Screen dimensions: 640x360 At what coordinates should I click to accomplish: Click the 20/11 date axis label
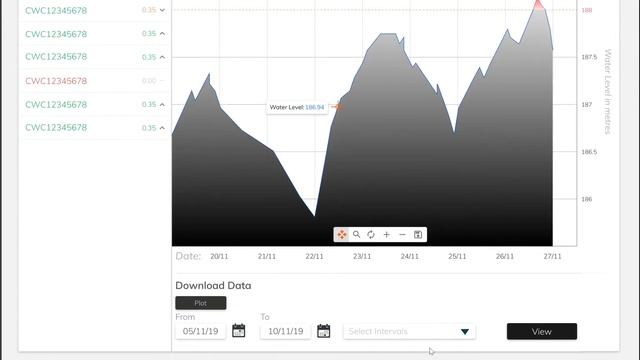point(219,256)
